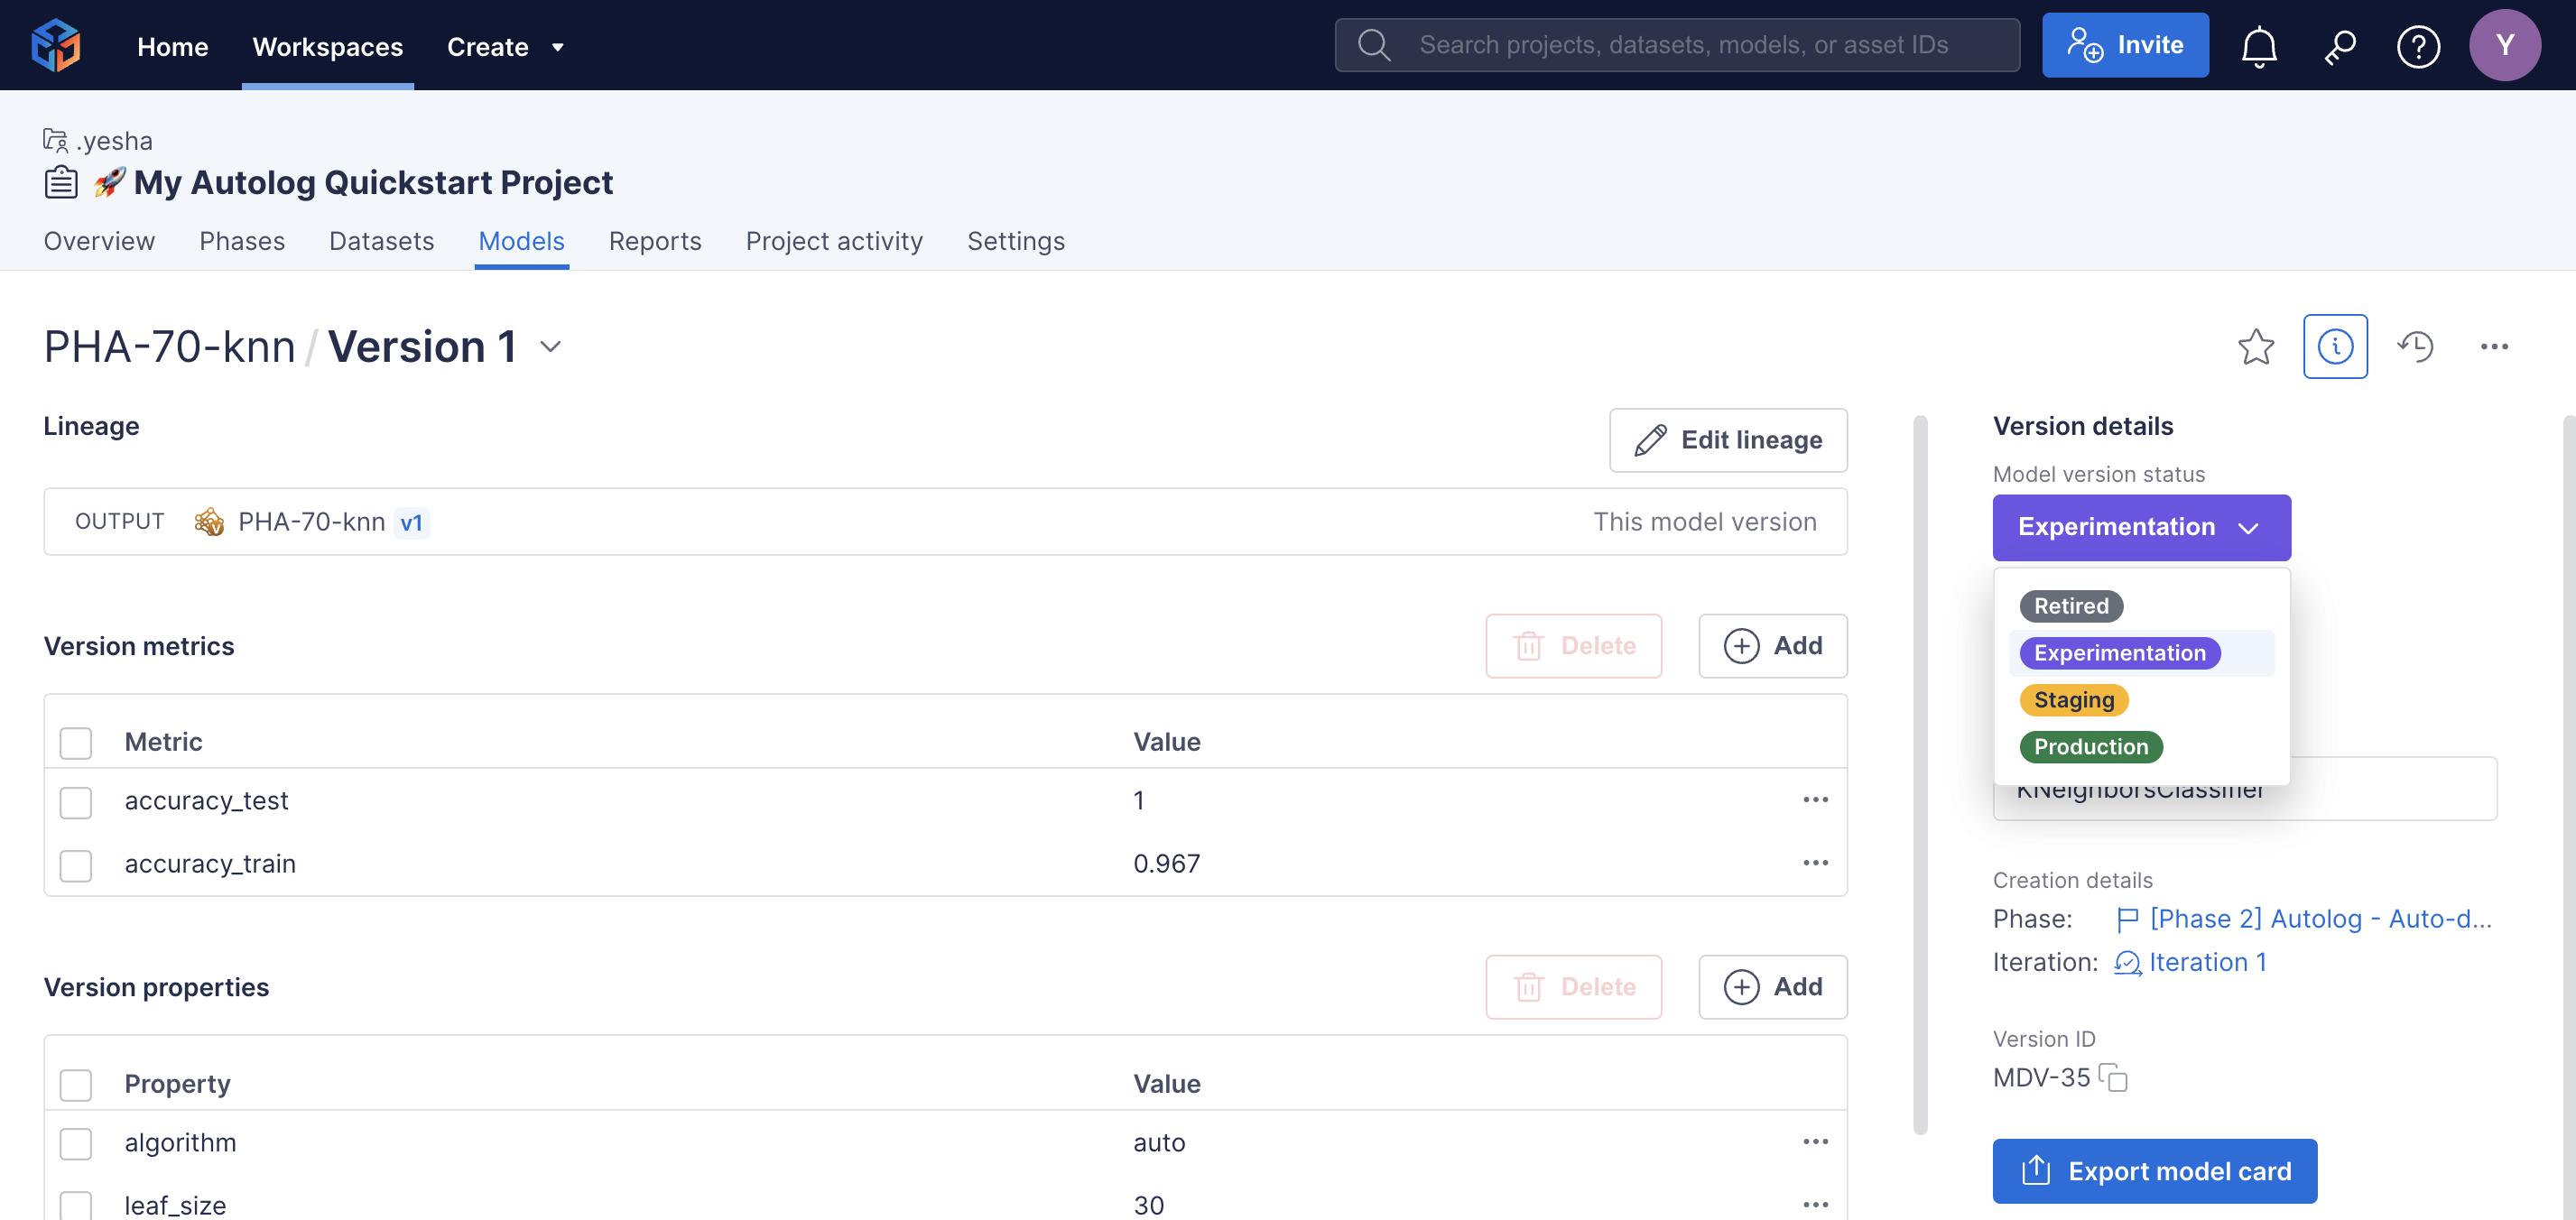Check the accuracy_test metric checkbox
2576x1220 pixels.
click(x=76, y=802)
